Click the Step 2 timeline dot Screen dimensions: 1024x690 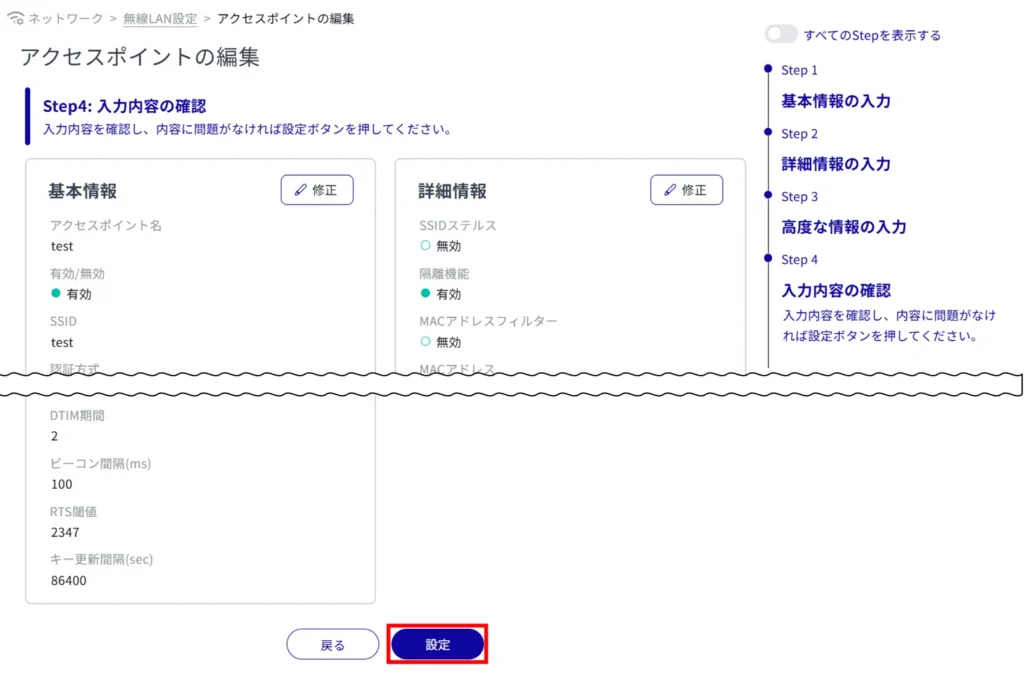point(768,132)
